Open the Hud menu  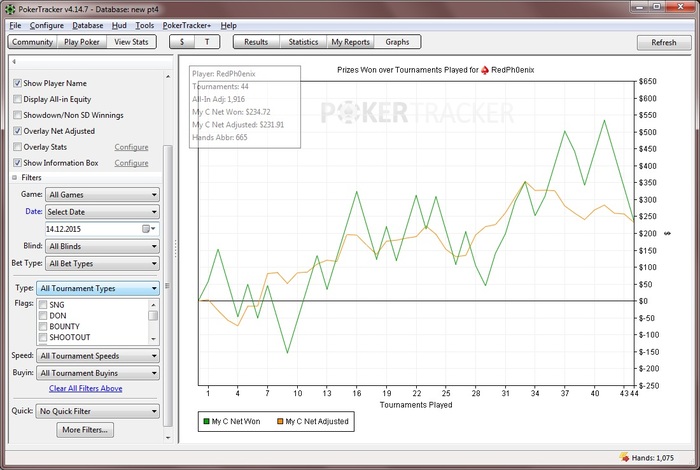click(x=119, y=25)
